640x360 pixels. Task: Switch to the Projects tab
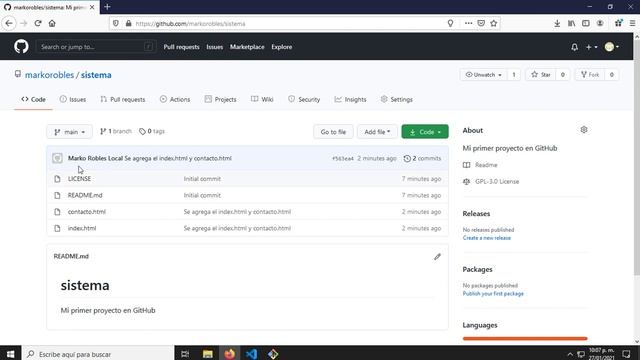(220, 99)
